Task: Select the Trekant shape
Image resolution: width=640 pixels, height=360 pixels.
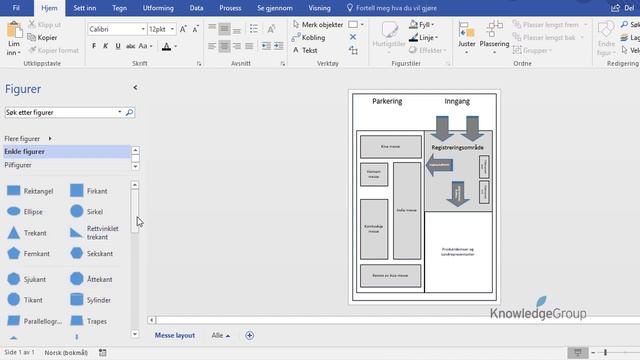Action: [27, 233]
